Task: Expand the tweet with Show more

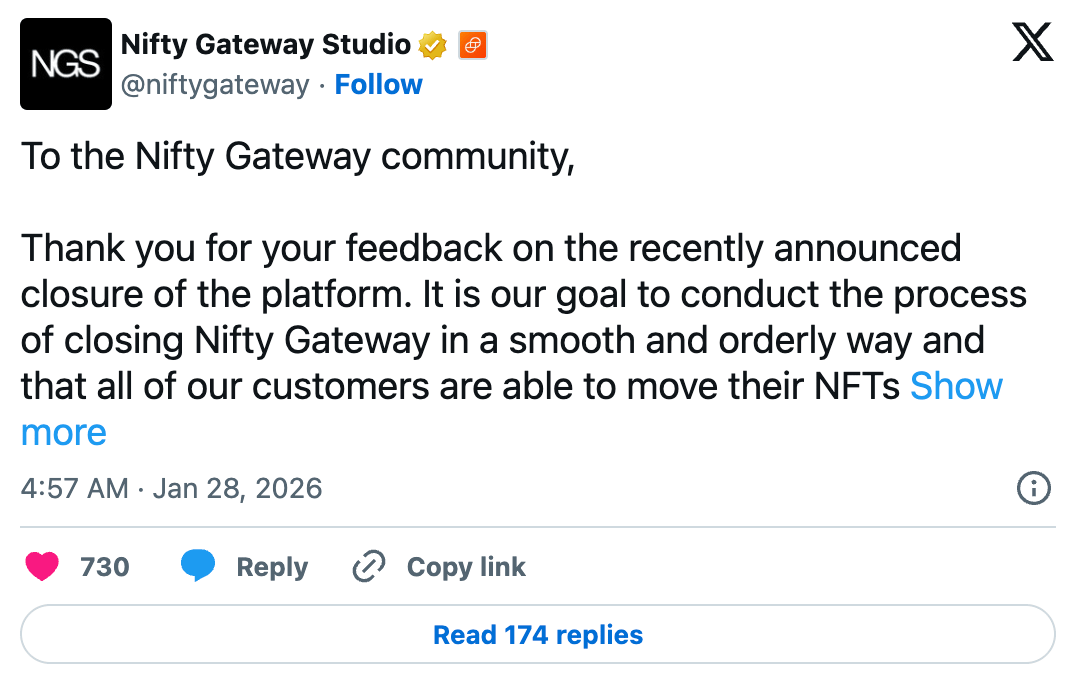Action: pyautogui.click(x=956, y=386)
